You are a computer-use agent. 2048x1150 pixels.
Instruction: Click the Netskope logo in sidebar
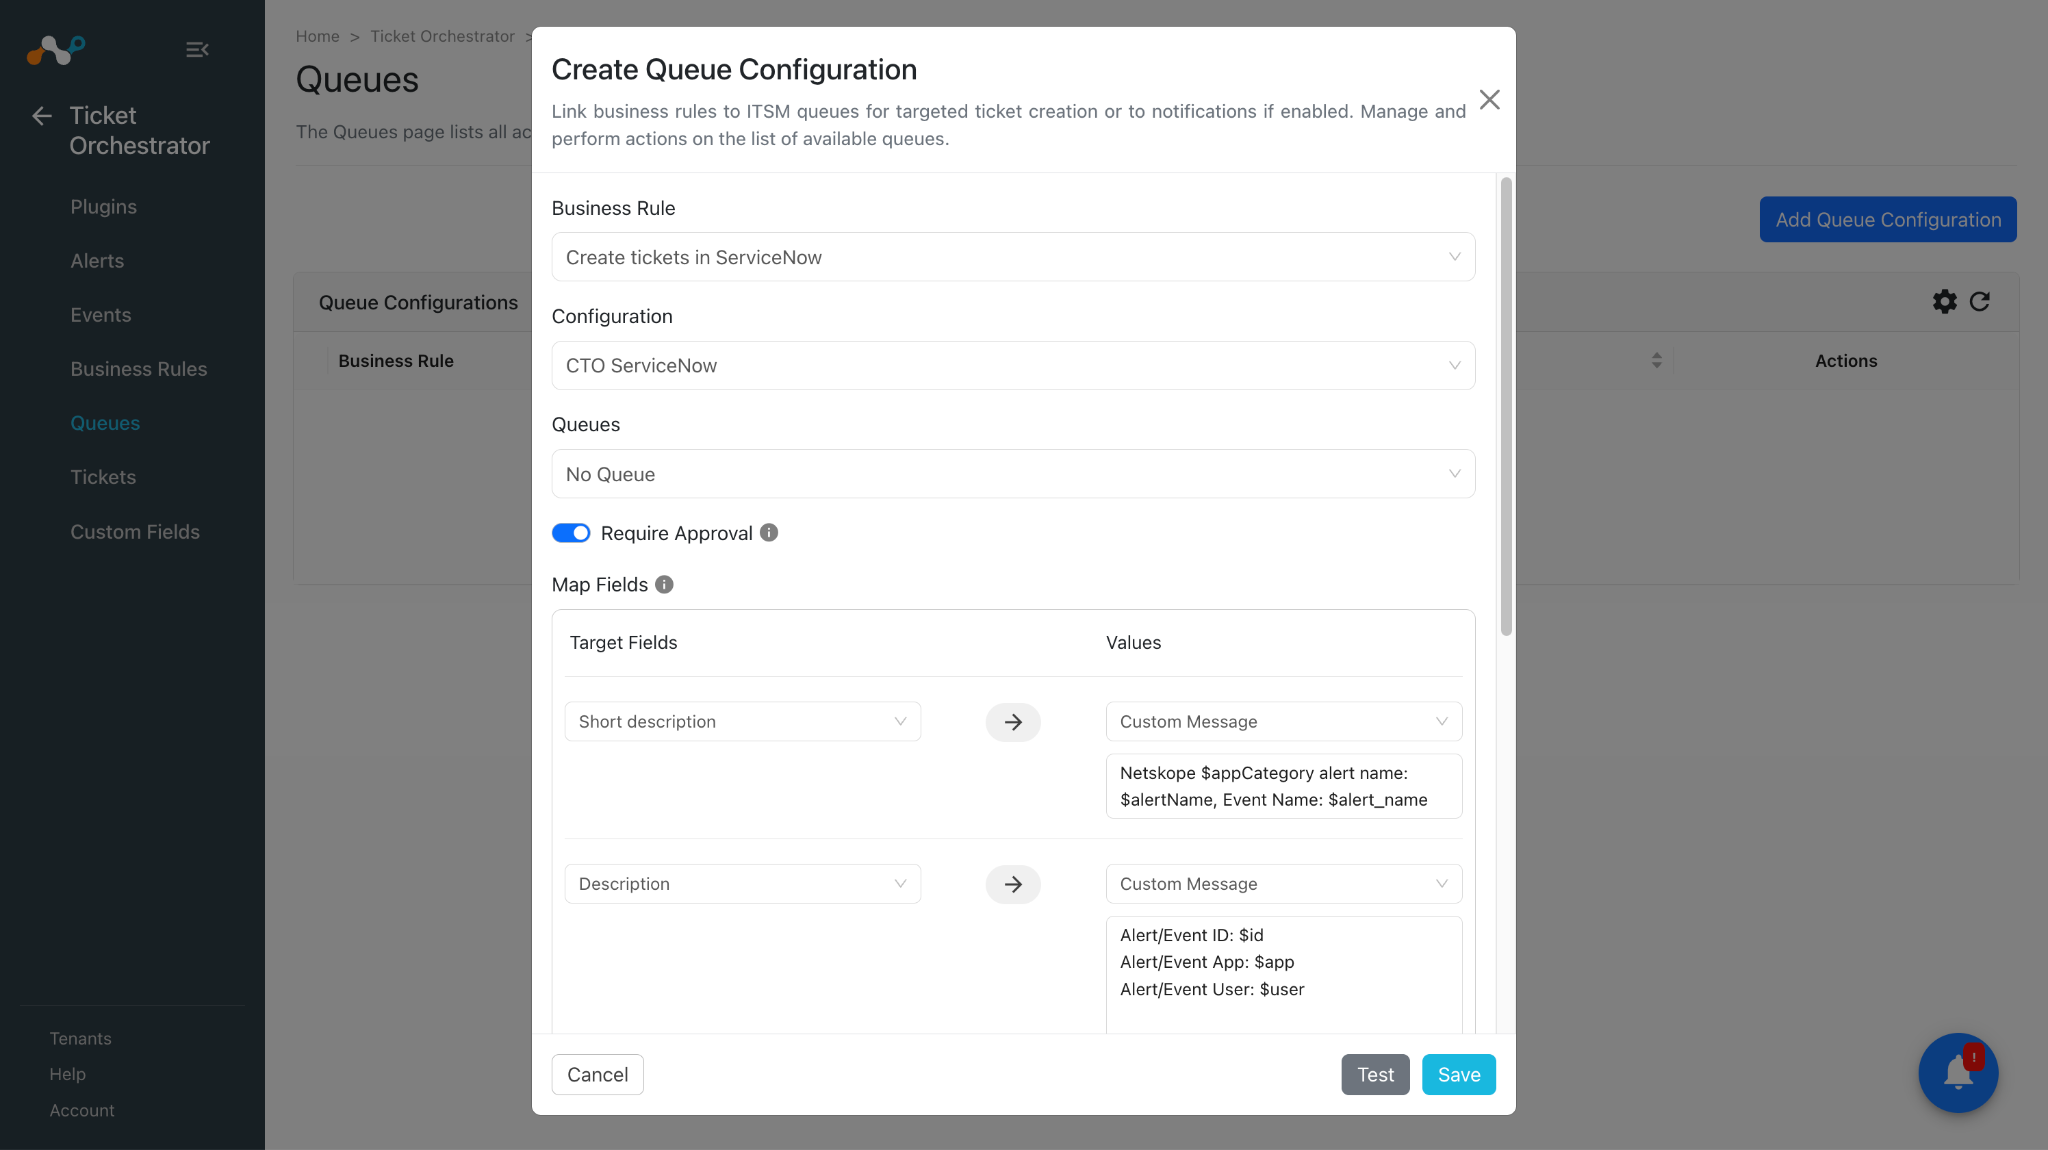click(x=56, y=50)
